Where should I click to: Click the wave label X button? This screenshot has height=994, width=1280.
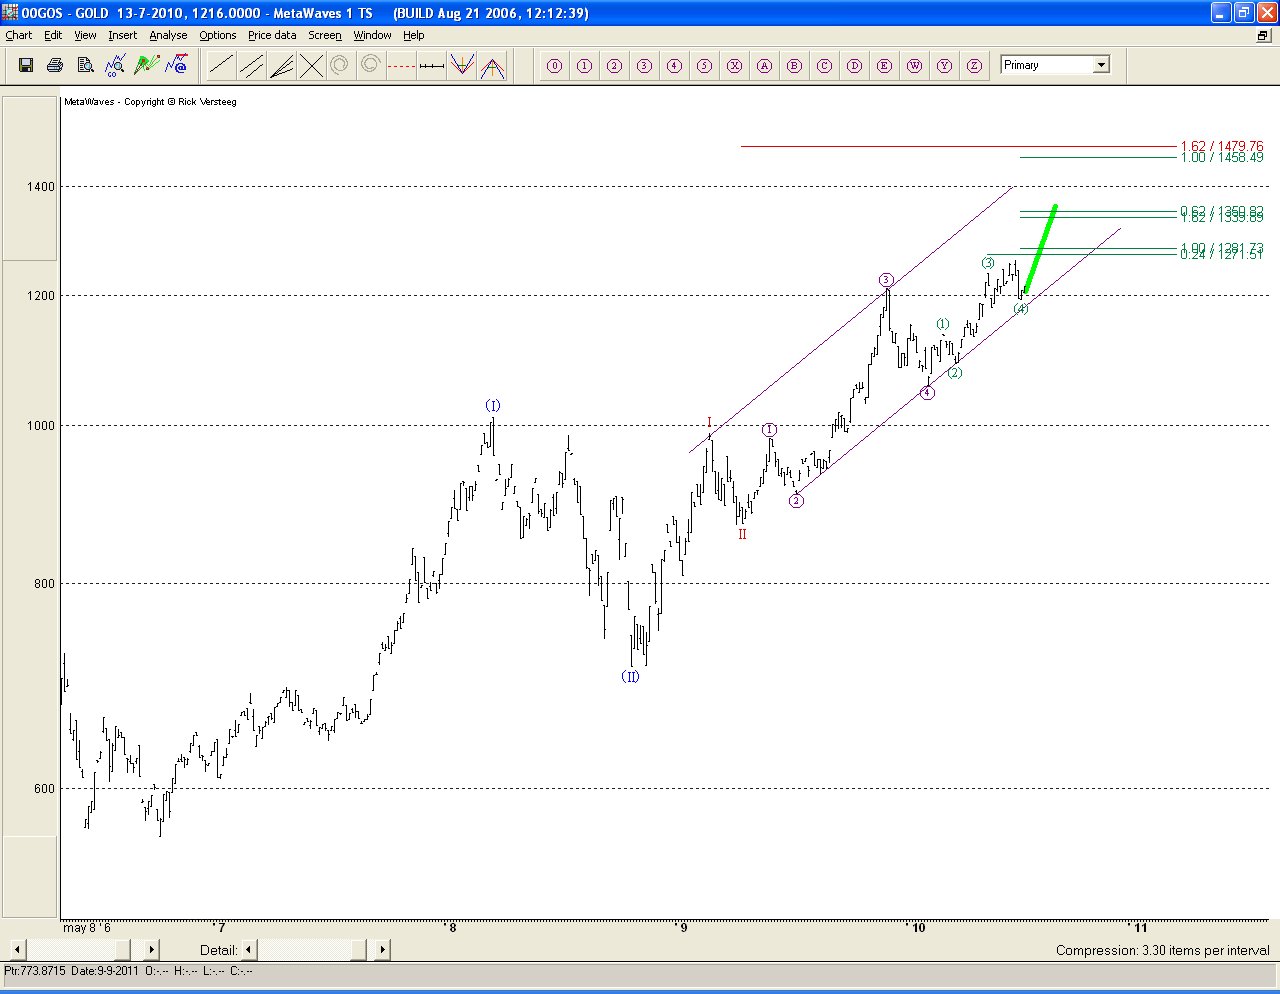tap(734, 66)
